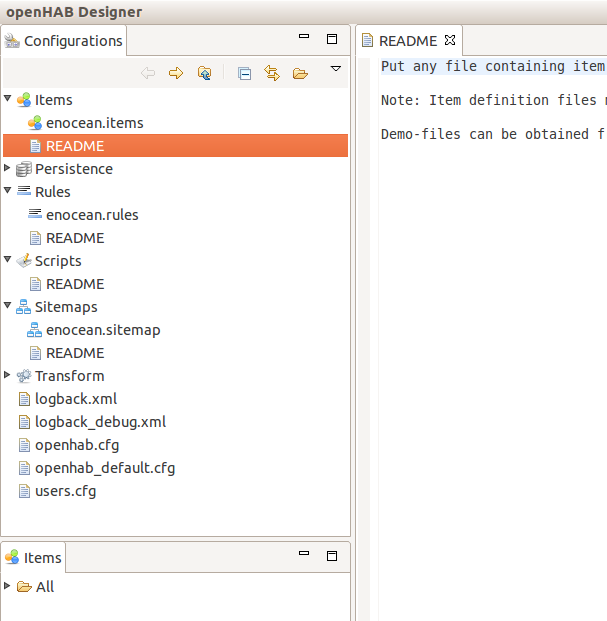Open logback_debug.xml file

pos(101,422)
